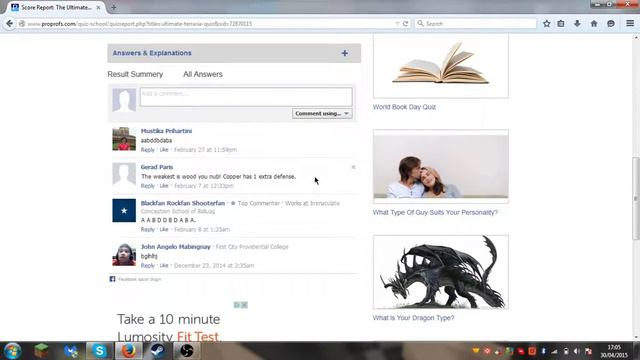Open a new browser tab
640x360 pixels.
coord(113,7)
